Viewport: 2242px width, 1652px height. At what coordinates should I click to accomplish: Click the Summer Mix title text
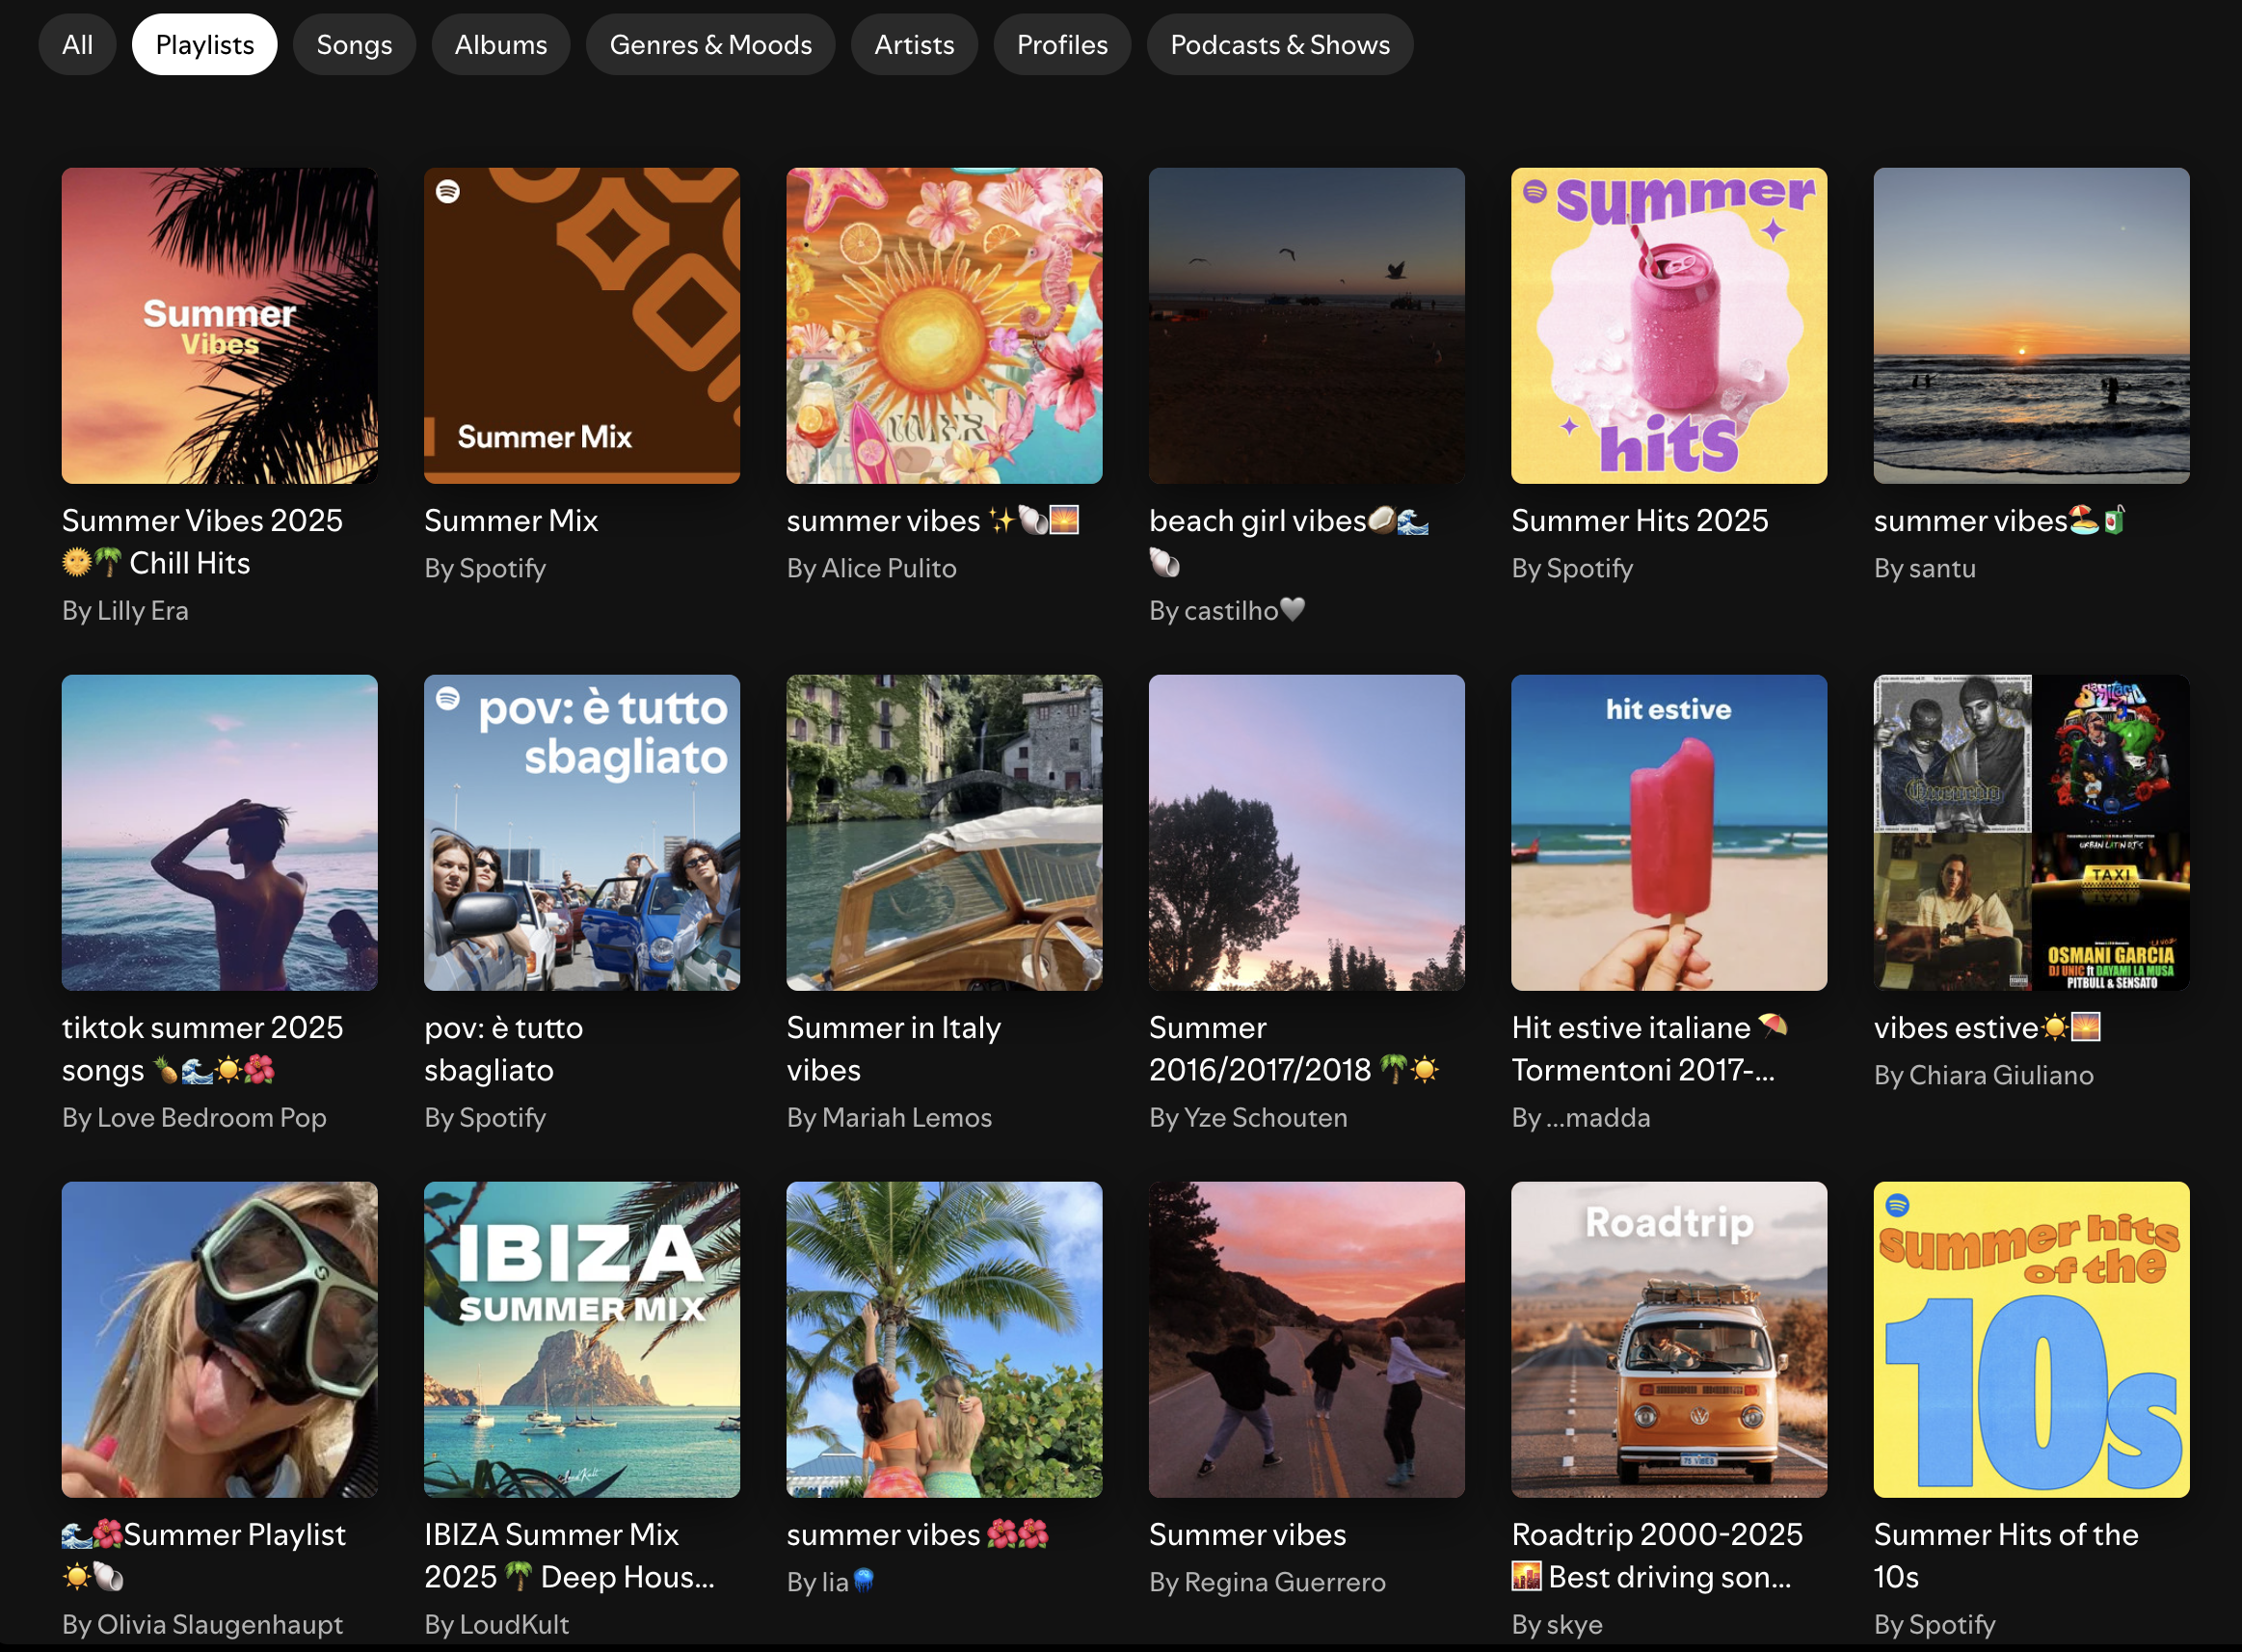511,520
